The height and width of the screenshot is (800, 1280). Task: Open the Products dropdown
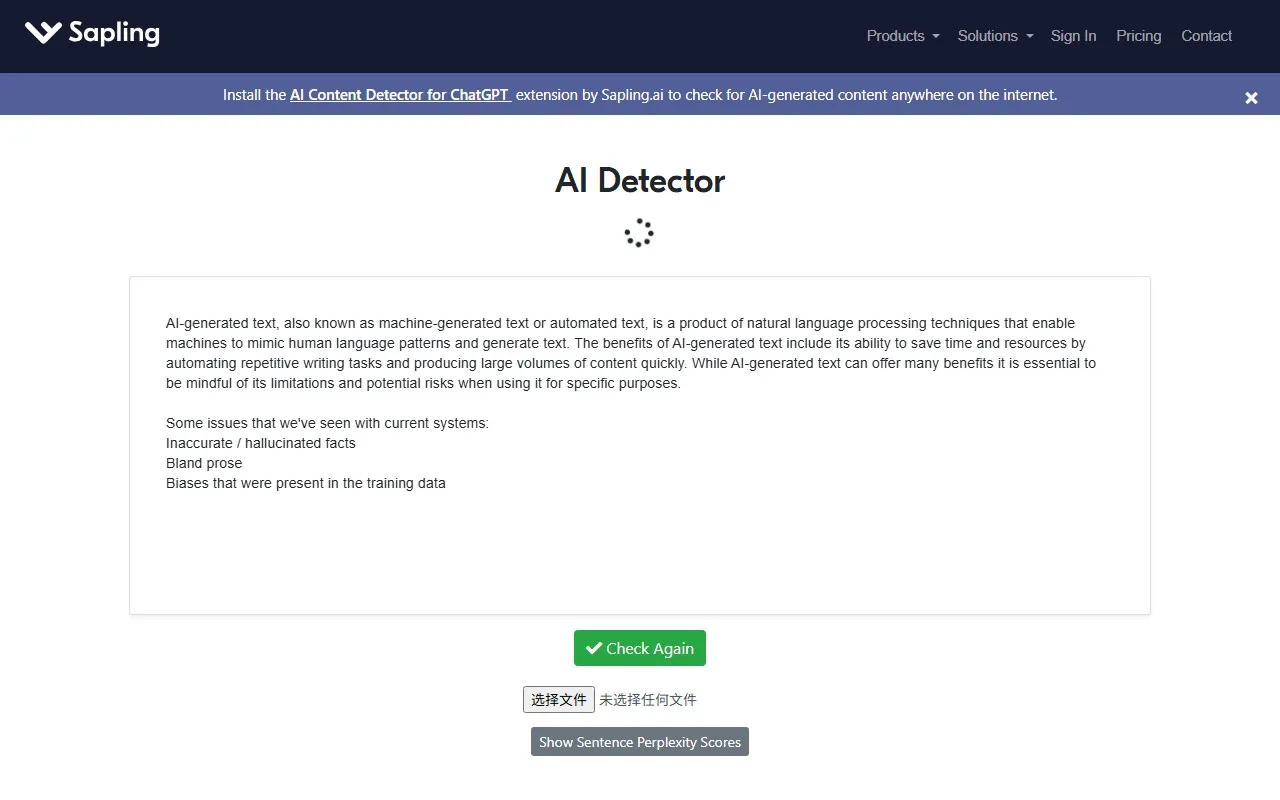(x=896, y=36)
